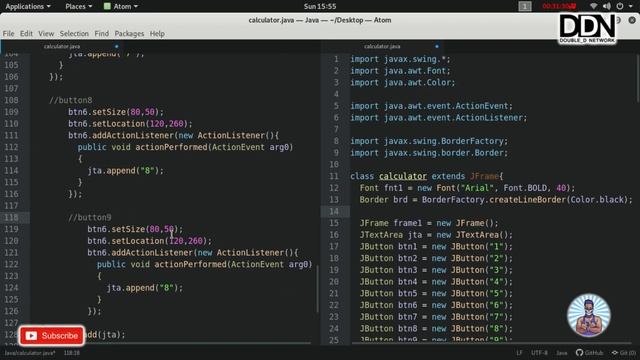Click 'import javax.swing.border.Border;' line
The image size is (640, 360).
click(x=429, y=153)
